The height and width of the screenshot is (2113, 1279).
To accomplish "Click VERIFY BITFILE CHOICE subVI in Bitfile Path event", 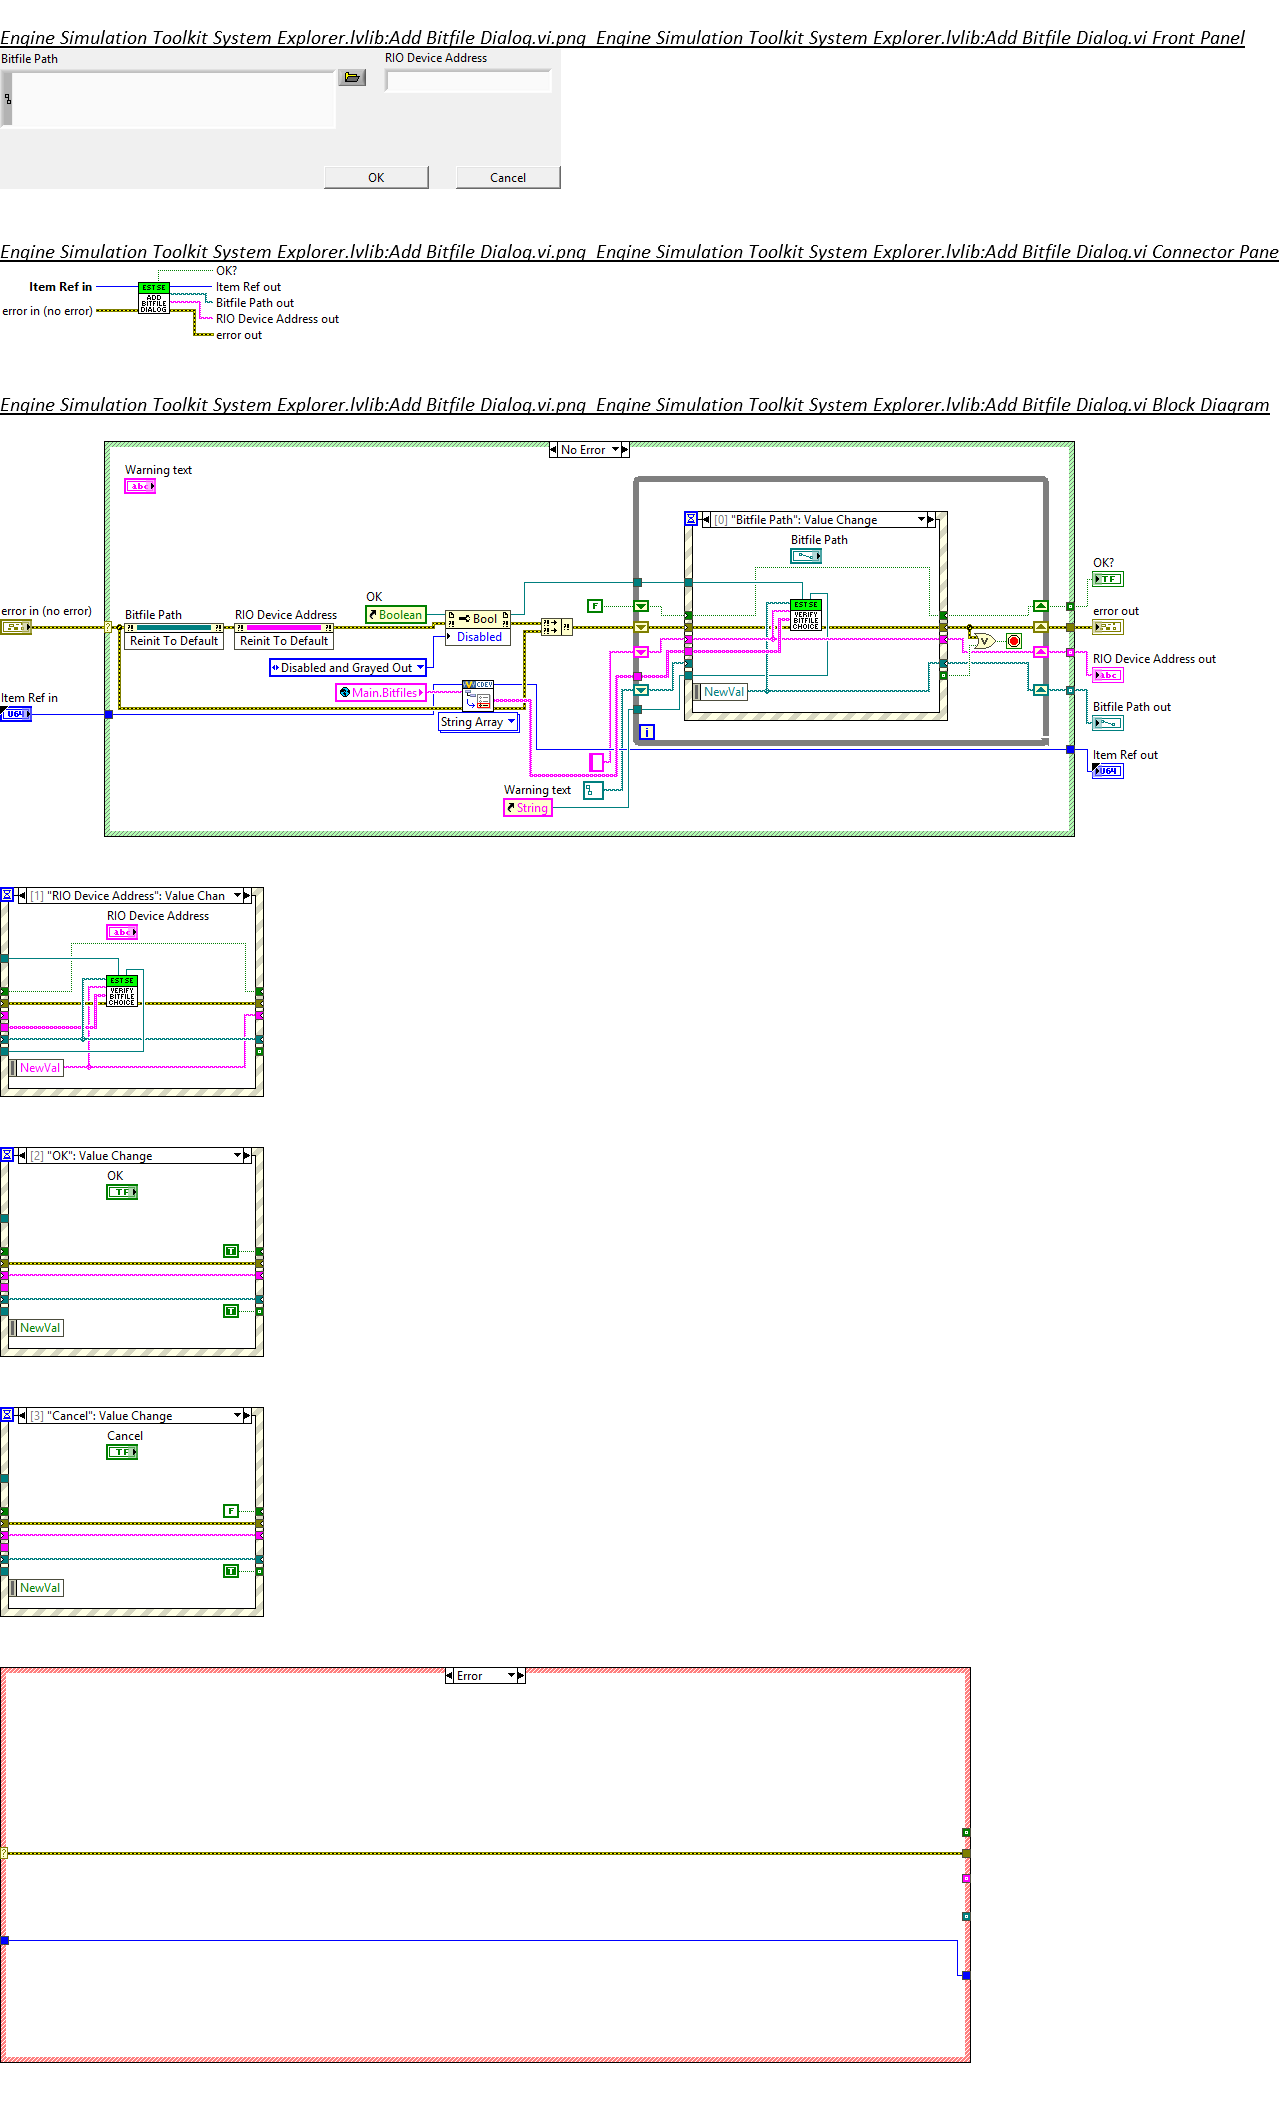I will click(806, 615).
